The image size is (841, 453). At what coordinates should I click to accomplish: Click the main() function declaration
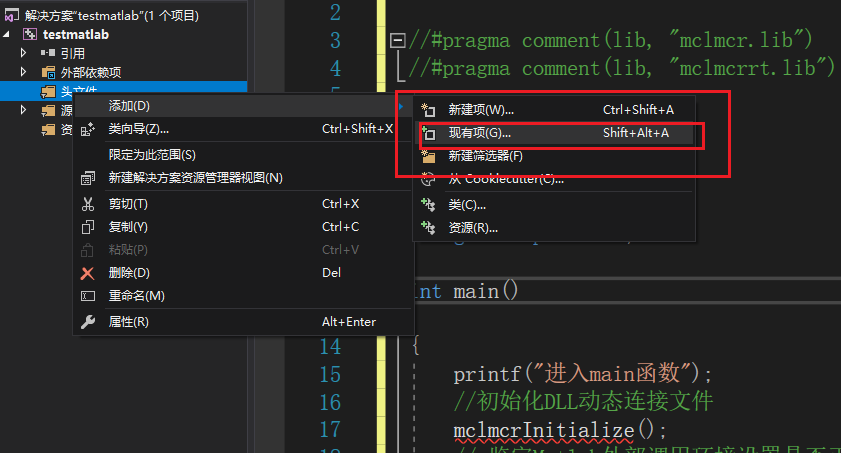click(x=465, y=292)
